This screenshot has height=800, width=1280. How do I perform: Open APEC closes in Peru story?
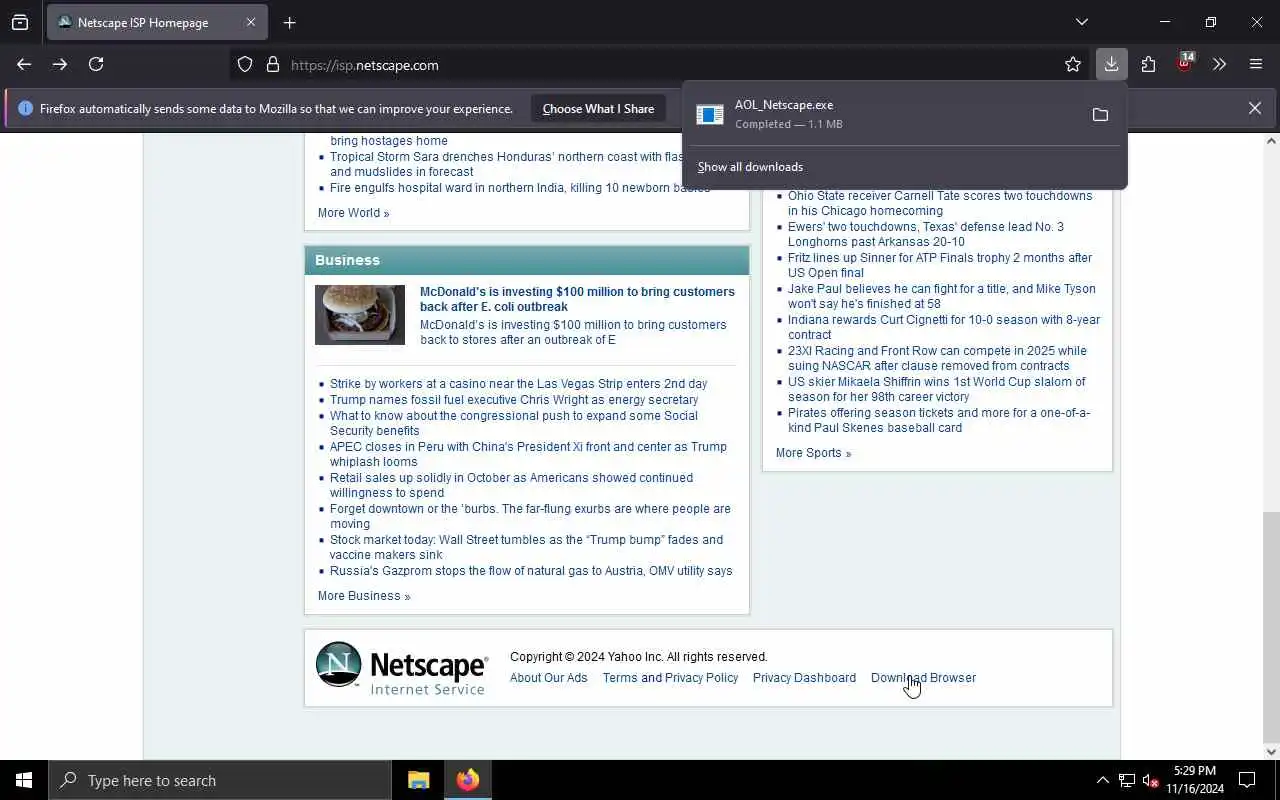528,454
